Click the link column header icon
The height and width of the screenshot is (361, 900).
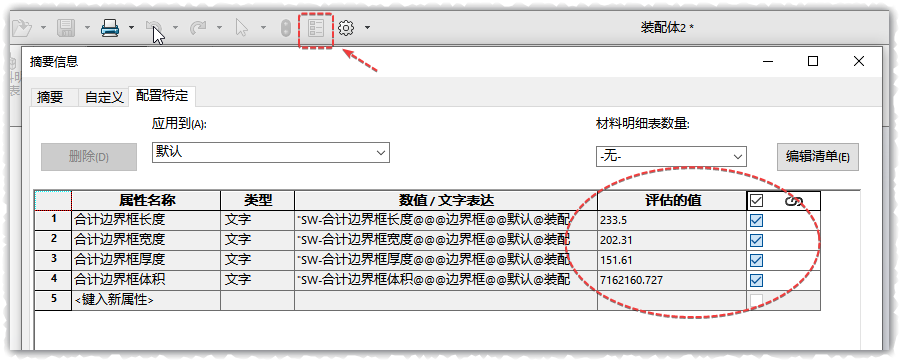pyautogui.click(x=794, y=201)
